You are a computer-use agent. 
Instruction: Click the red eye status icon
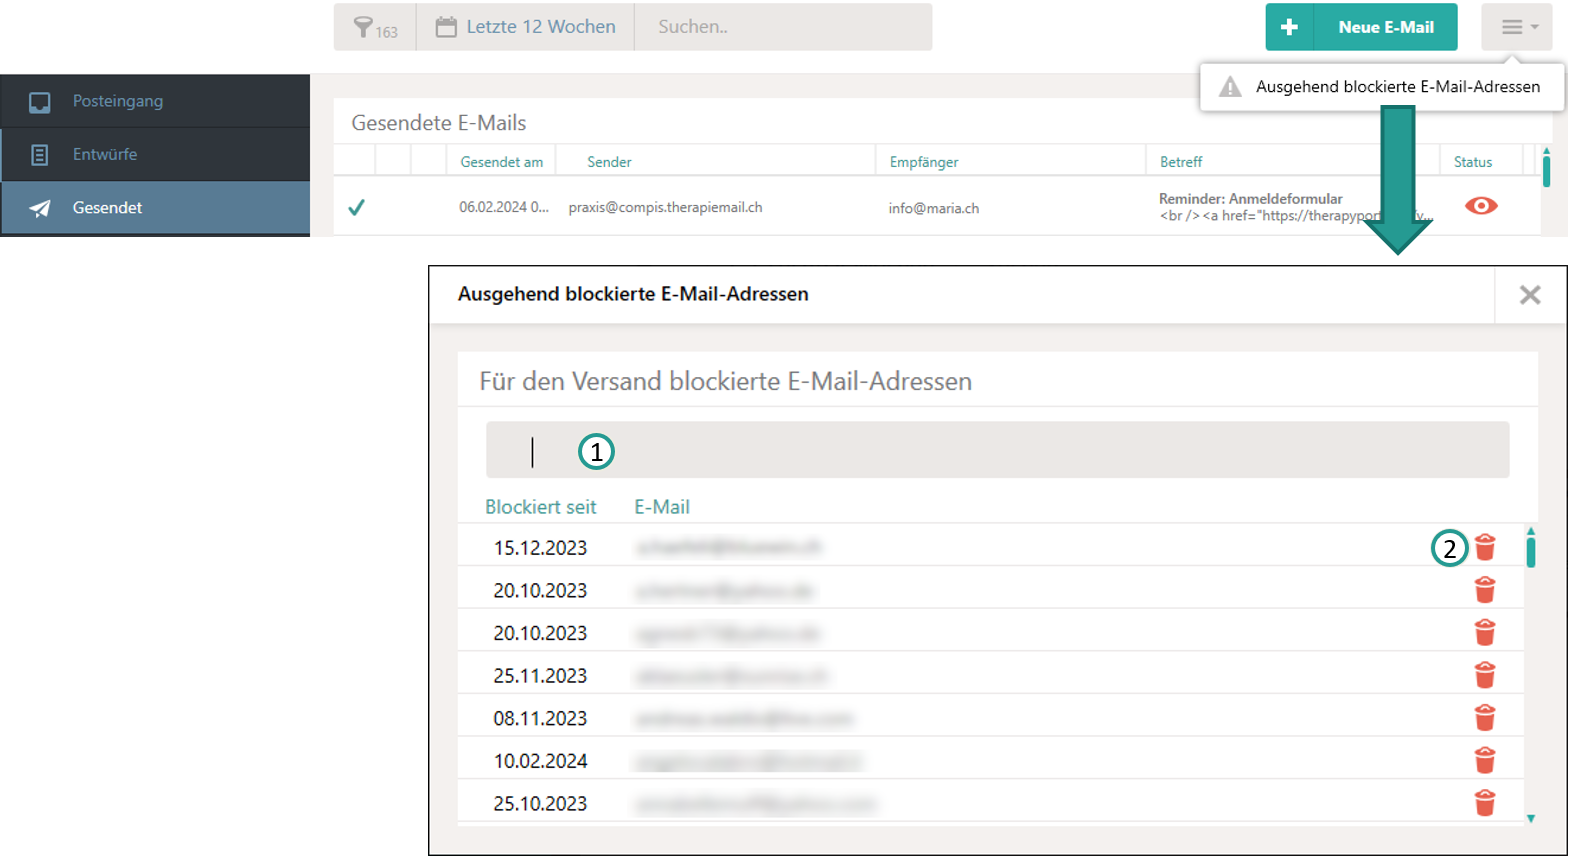point(1481,206)
